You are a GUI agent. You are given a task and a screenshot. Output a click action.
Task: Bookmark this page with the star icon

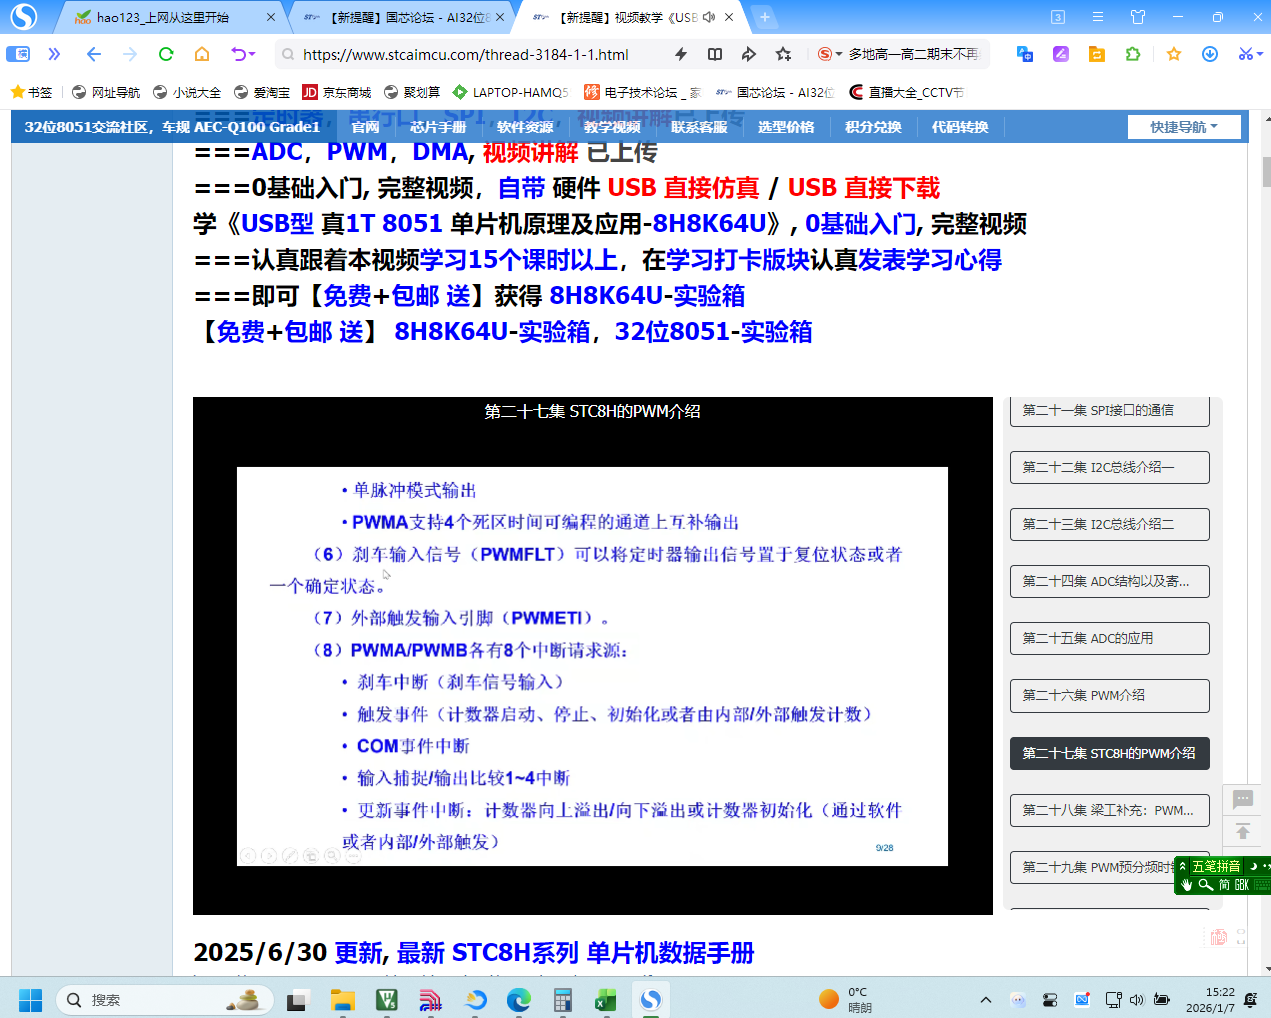1173,55
